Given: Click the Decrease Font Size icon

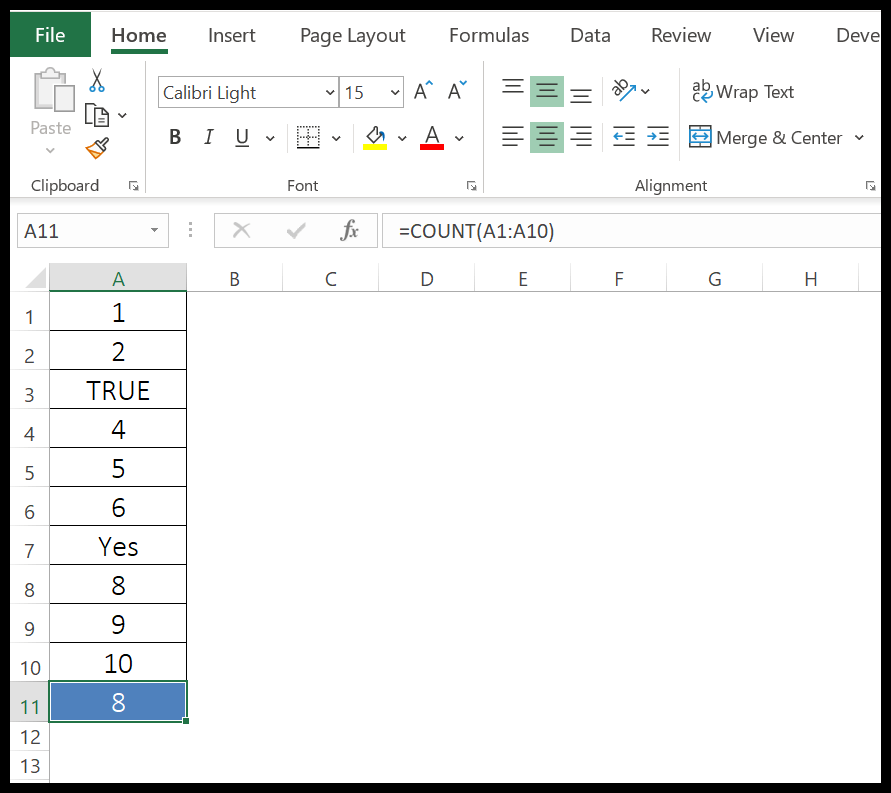Looking at the screenshot, I should (455, 89).
